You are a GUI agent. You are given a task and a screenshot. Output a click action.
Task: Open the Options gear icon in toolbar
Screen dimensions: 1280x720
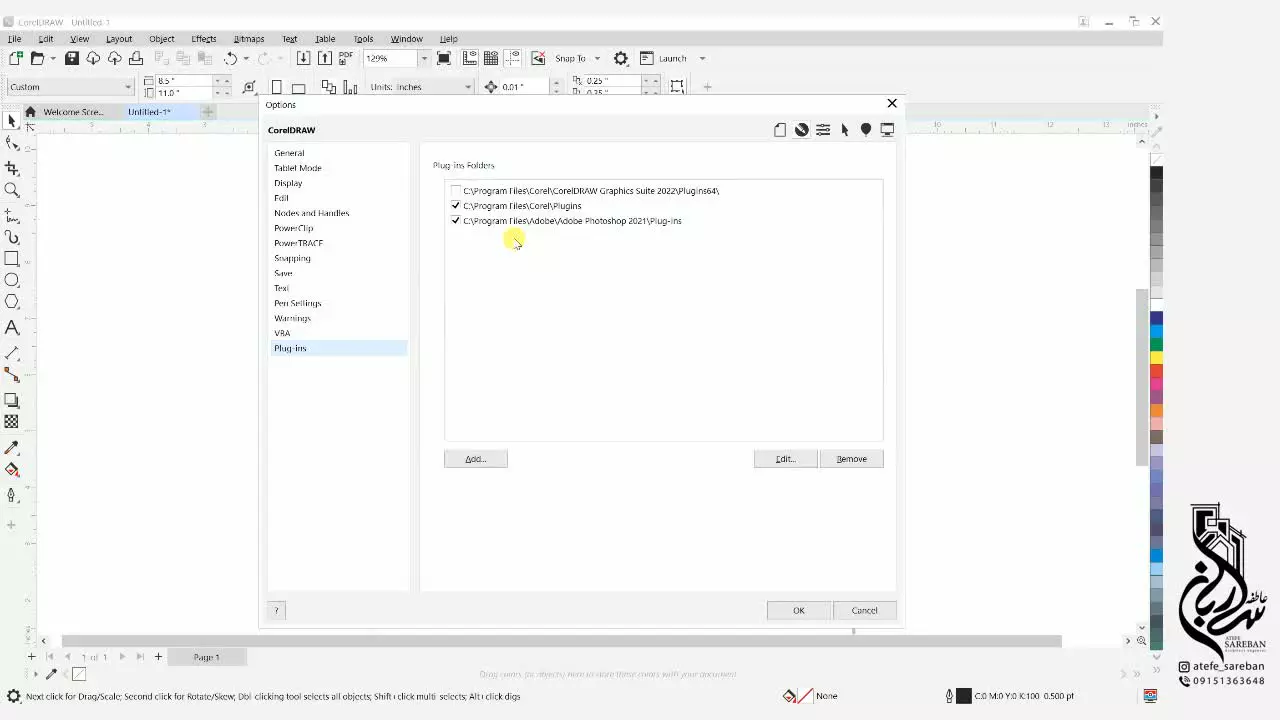[621, 58]
